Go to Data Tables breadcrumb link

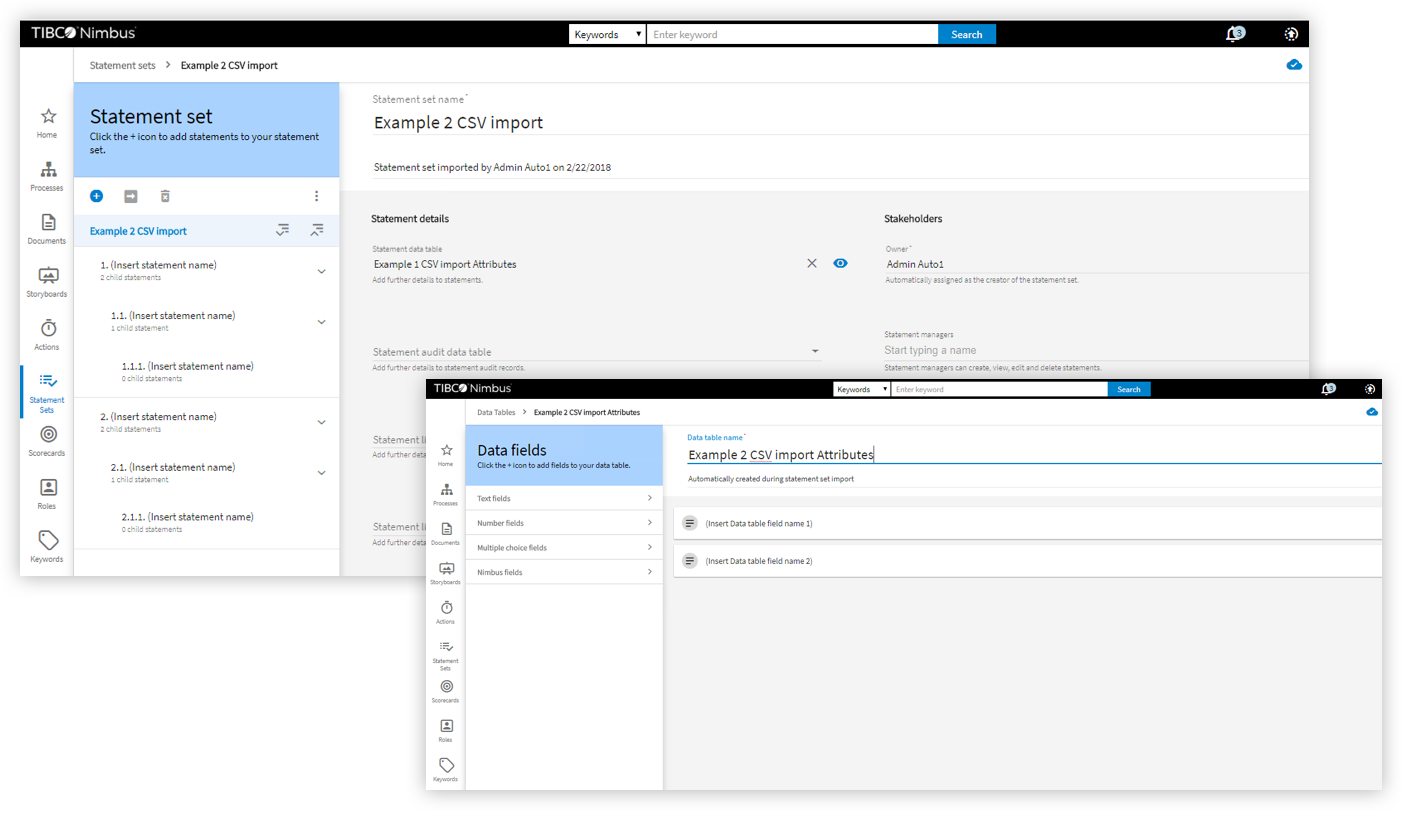click(496, 412)
